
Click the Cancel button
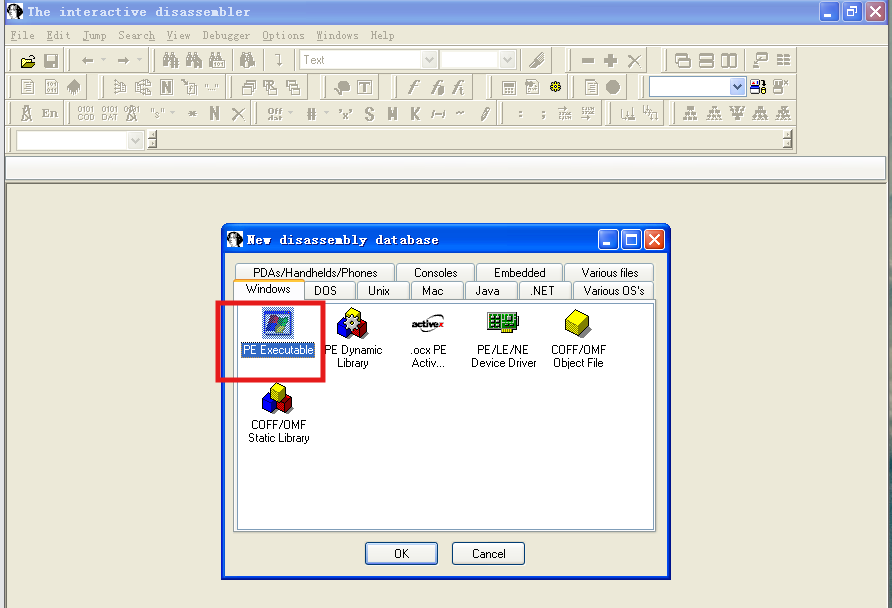(x=488, y=553)
